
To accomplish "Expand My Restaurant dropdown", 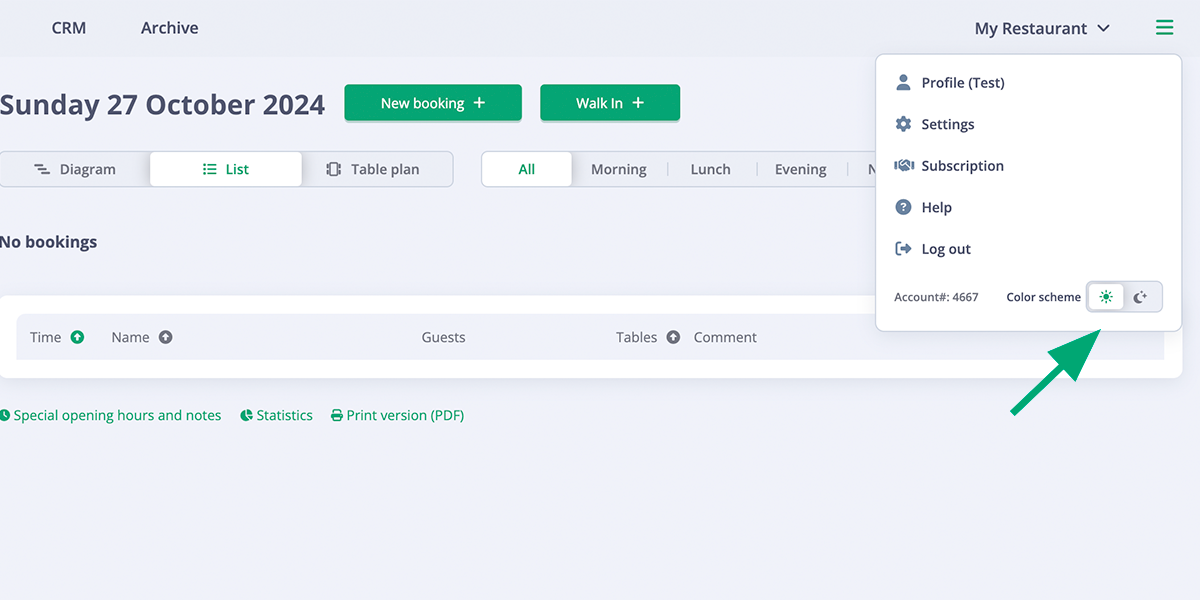I will coord(1042,28).
